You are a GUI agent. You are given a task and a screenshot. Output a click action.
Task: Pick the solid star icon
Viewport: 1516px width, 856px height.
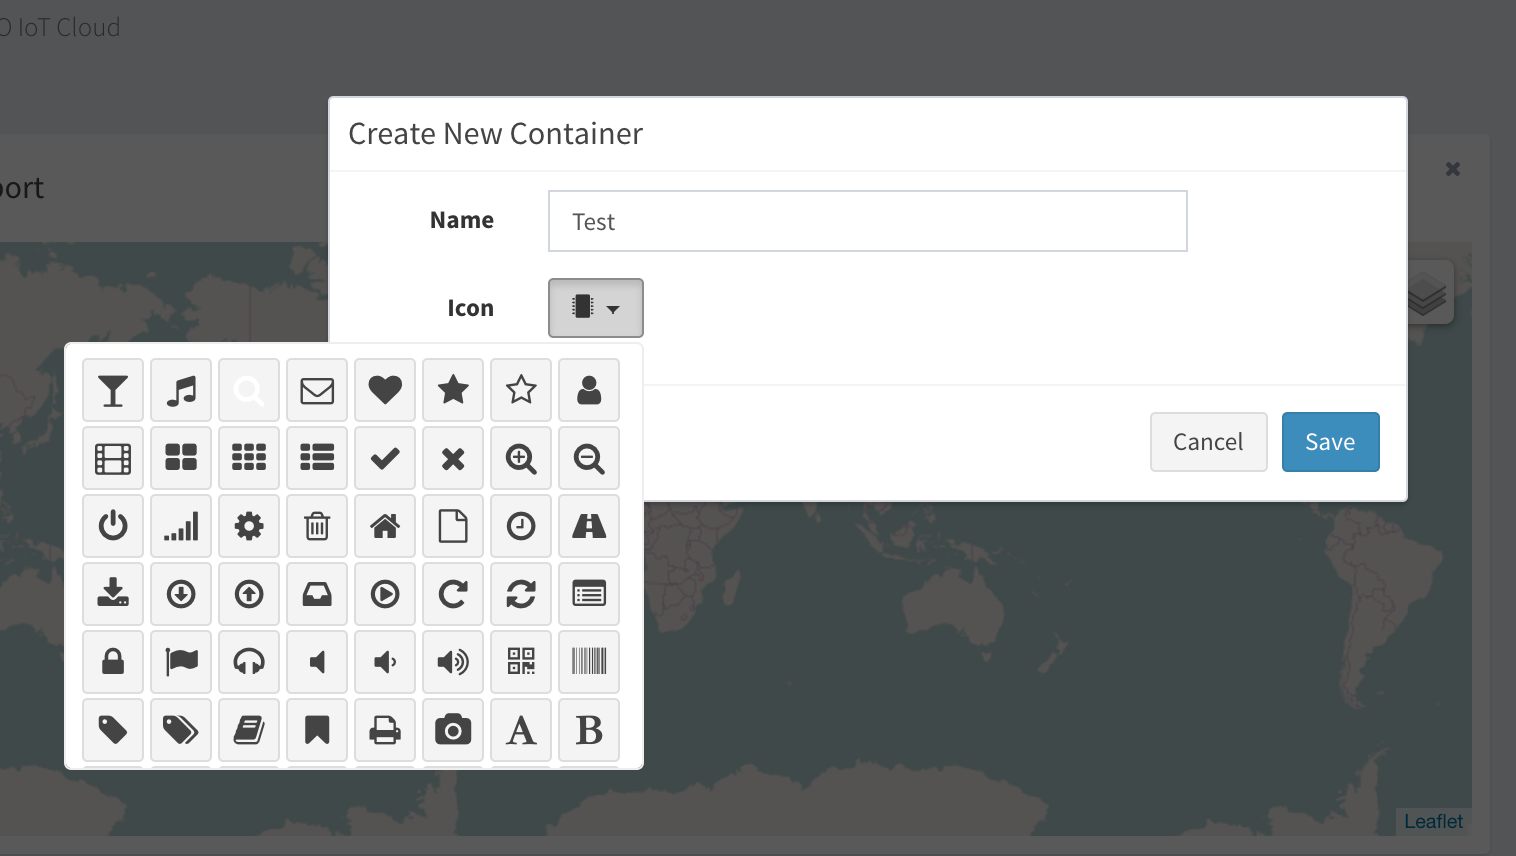click(x=453, y=390)
